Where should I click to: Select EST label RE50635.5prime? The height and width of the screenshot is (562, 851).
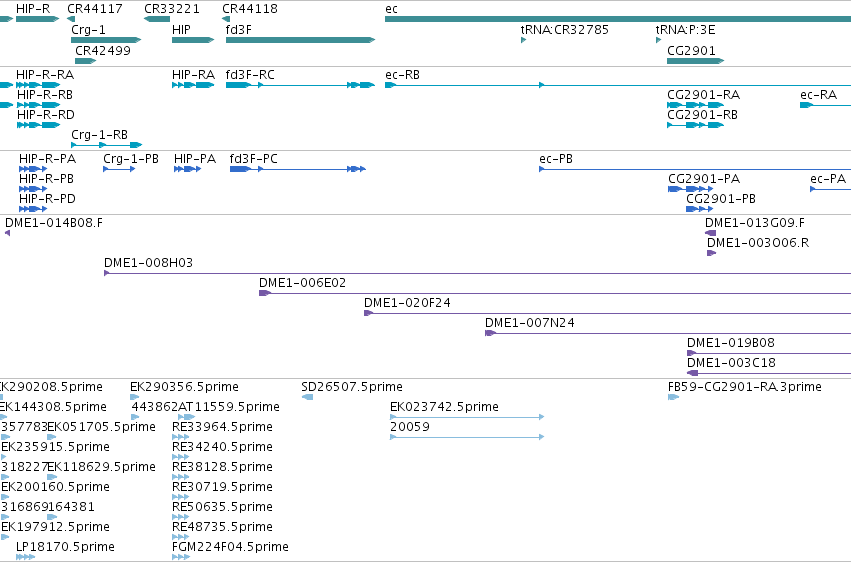pos(222,507)
